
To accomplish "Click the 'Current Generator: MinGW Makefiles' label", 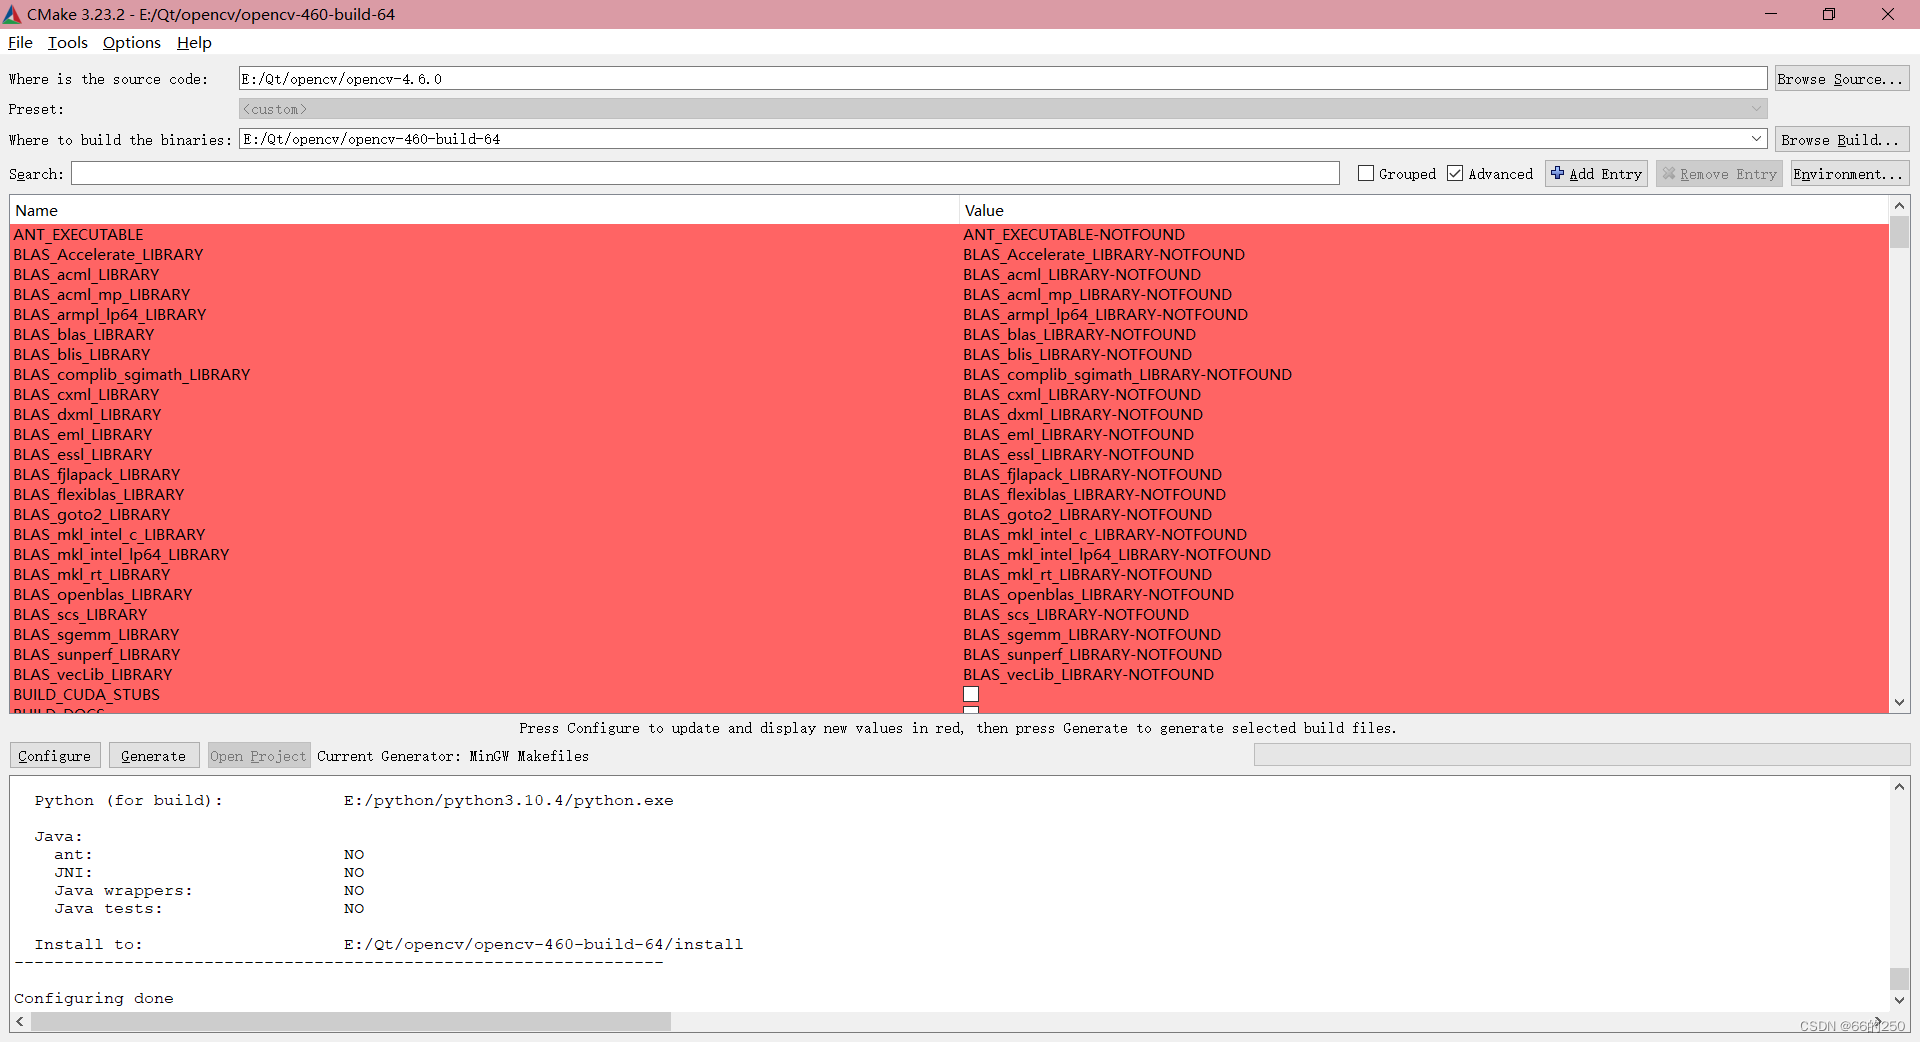I will pyautogui.click(x=453, y=756).
